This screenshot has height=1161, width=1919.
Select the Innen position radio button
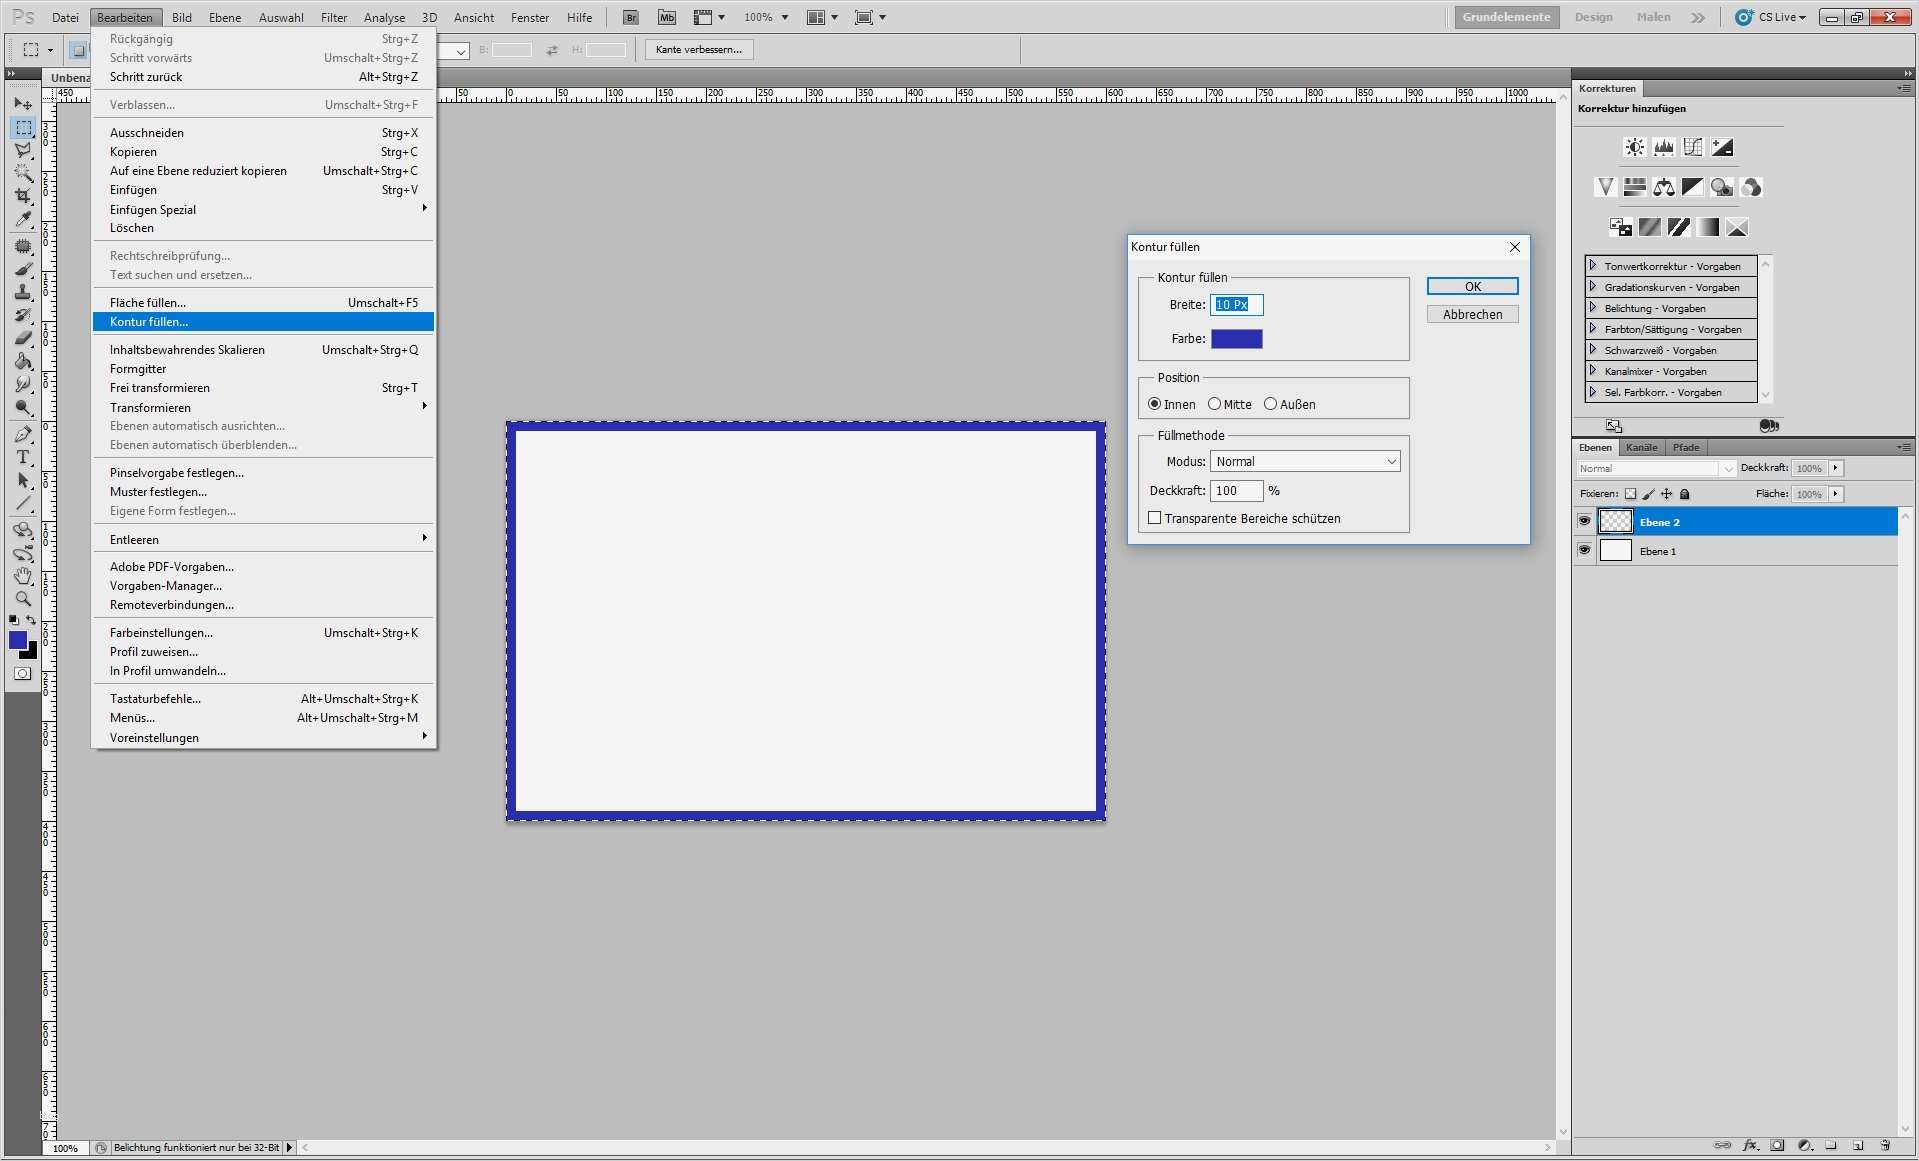pos(1154,404)
